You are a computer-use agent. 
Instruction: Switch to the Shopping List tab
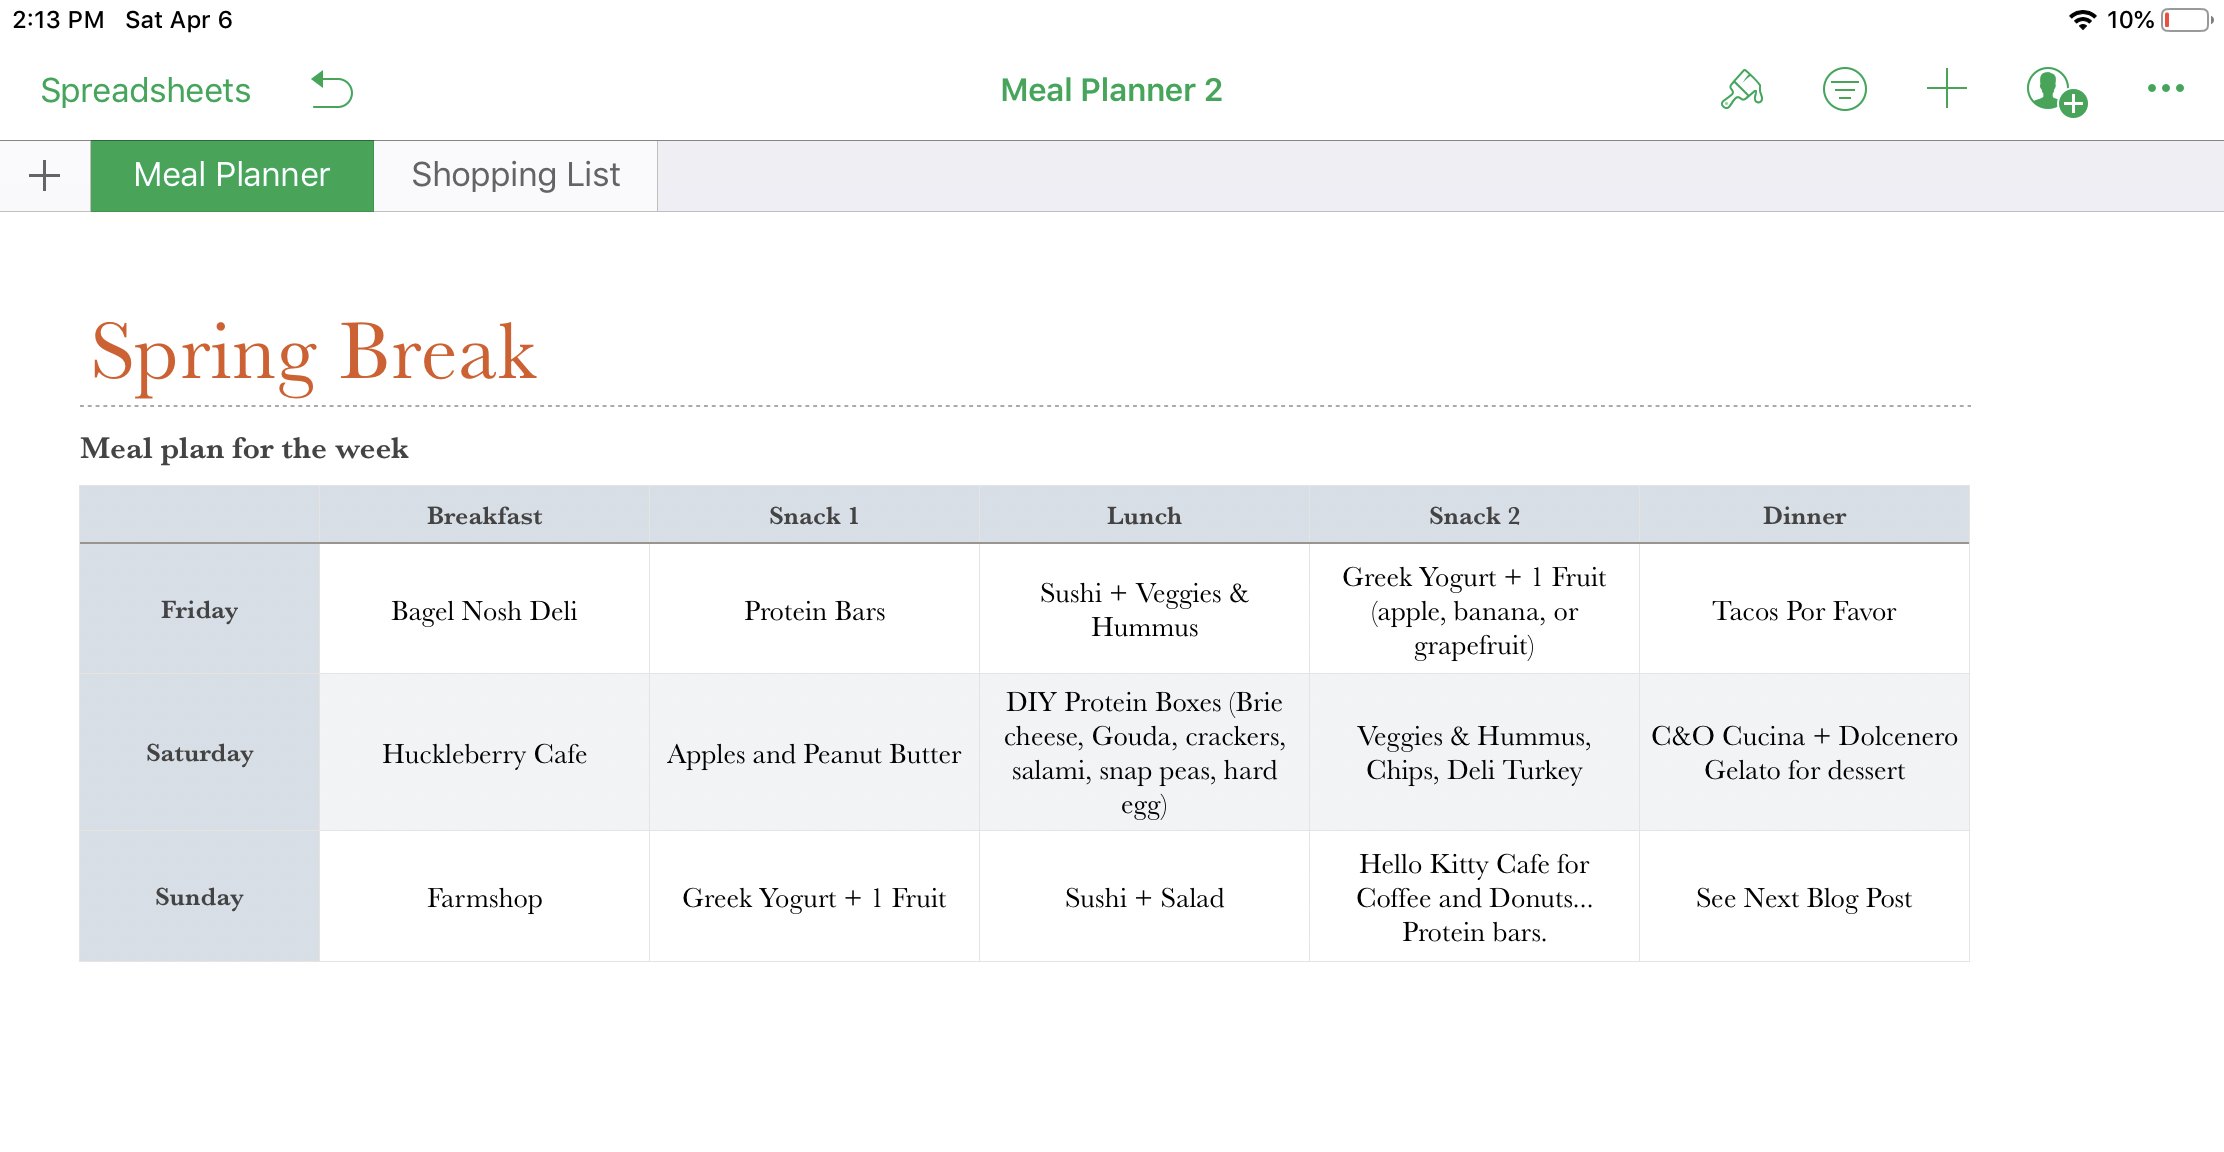point(516,176)
